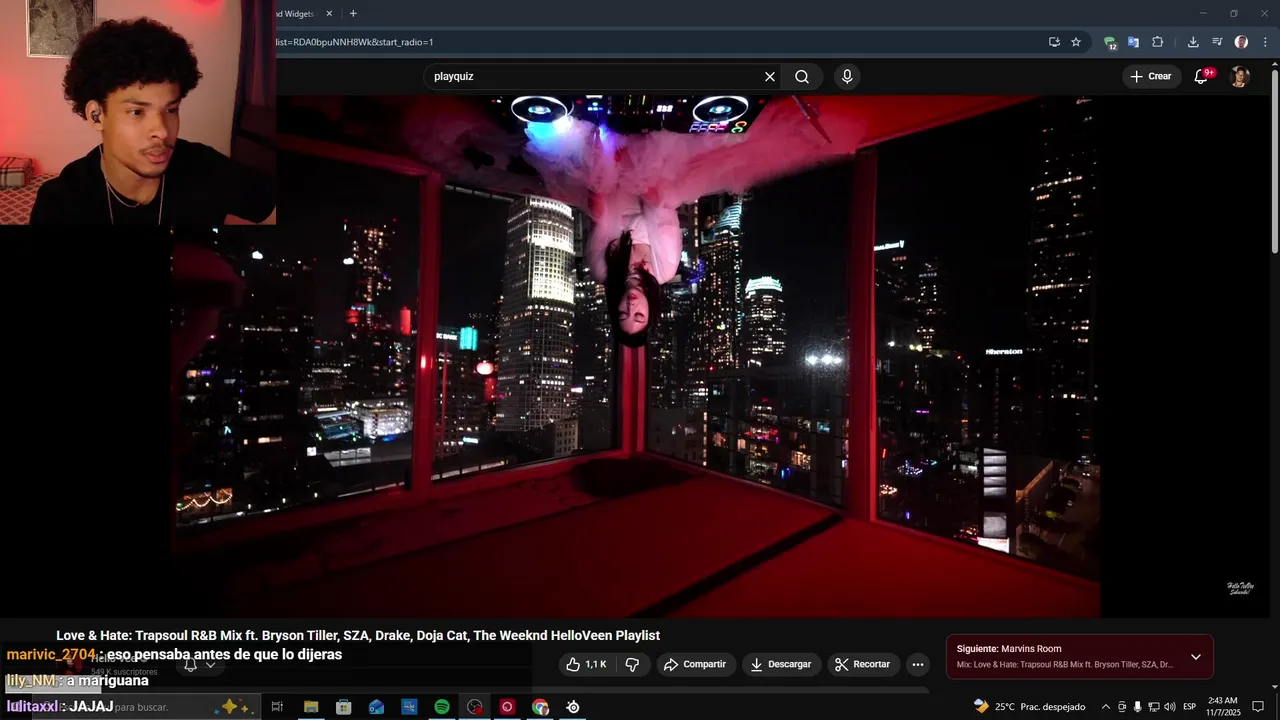Open Microsoft Store from the taskbar
1280x720 pixels.
coord(344,707)
